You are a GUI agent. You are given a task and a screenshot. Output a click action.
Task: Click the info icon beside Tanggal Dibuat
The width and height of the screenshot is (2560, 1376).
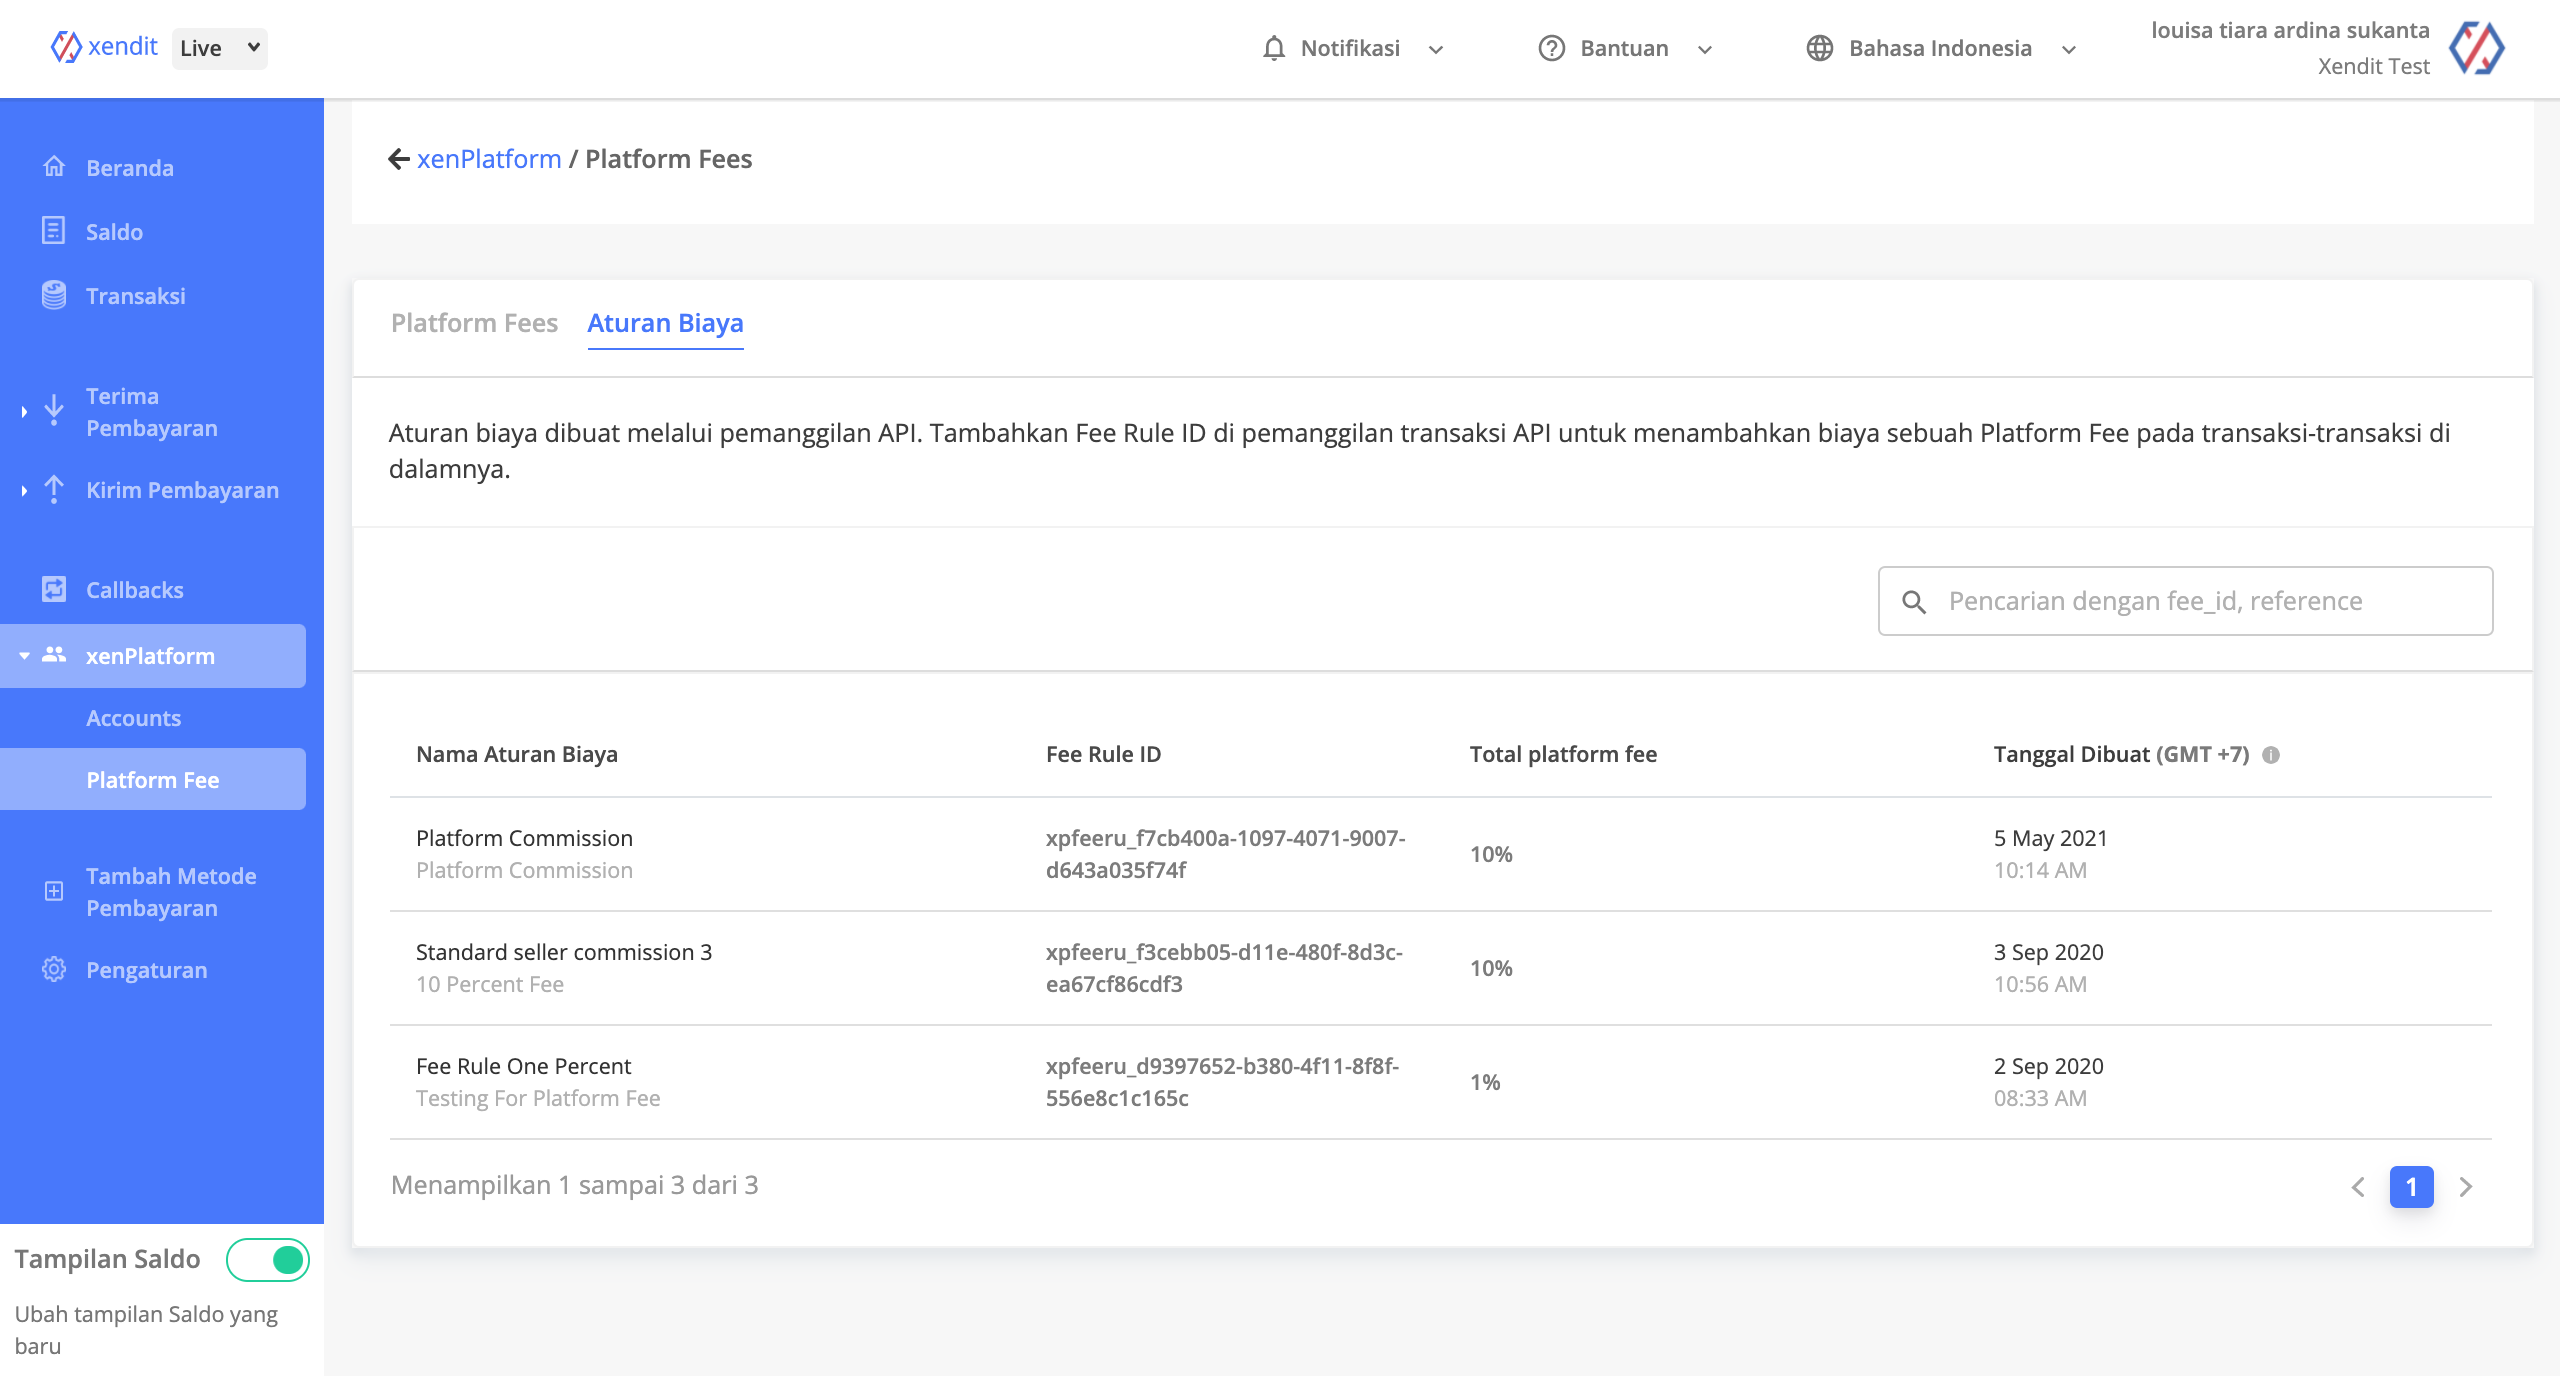[2271, 755]
